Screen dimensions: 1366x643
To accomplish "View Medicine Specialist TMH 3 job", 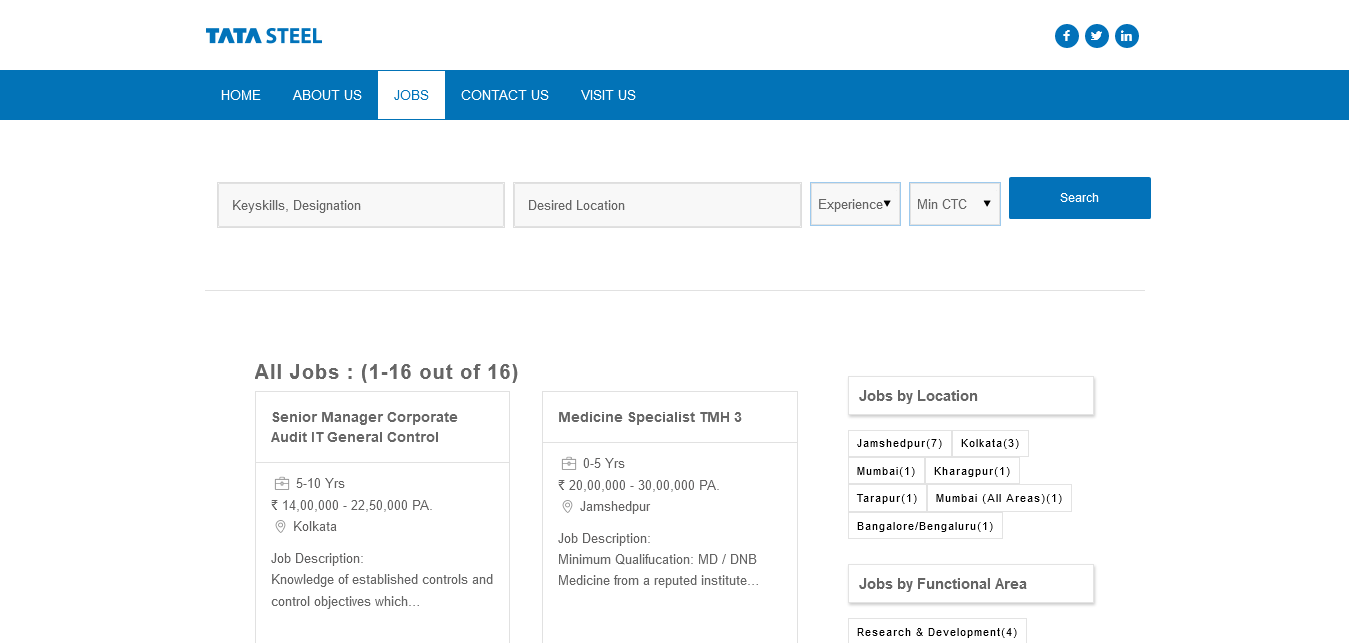I will pos(650,417).
